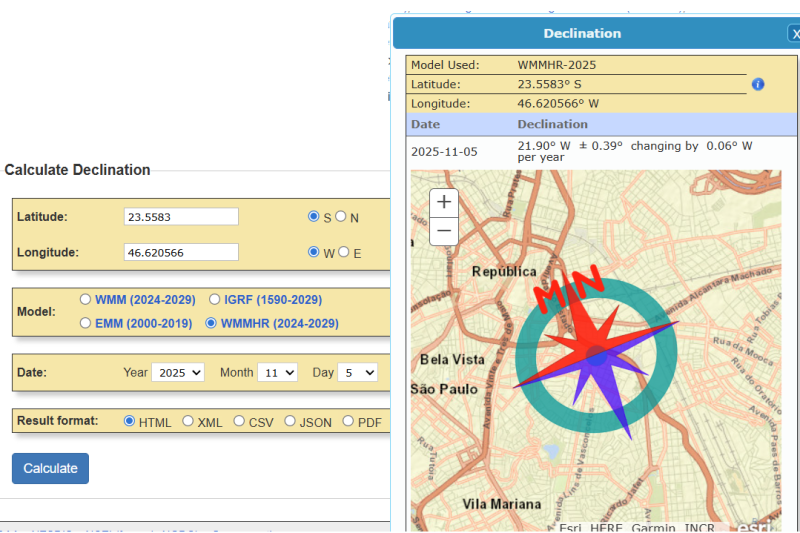Close the Declination popup with X
This screenshot has width=800, height=533.
pos(794,33)
